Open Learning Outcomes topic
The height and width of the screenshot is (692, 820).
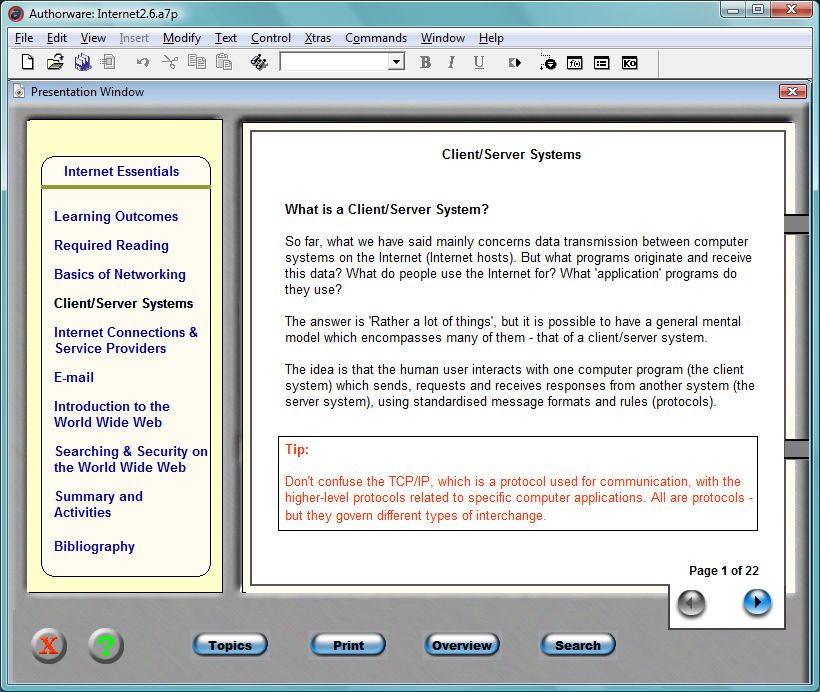point(116,216)
